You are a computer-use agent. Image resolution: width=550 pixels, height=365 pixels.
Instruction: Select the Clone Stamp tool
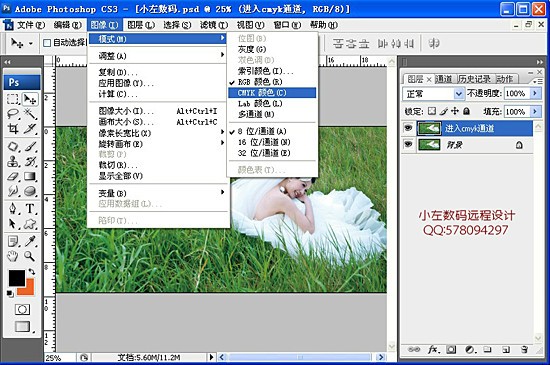click(13, 161)
